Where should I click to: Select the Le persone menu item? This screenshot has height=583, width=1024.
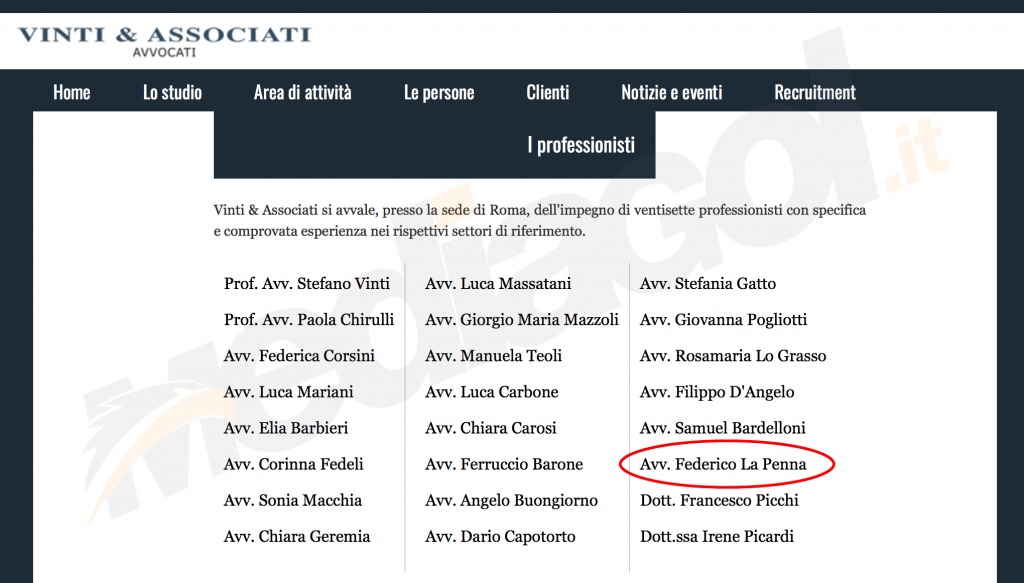click(x=439, y=93)
